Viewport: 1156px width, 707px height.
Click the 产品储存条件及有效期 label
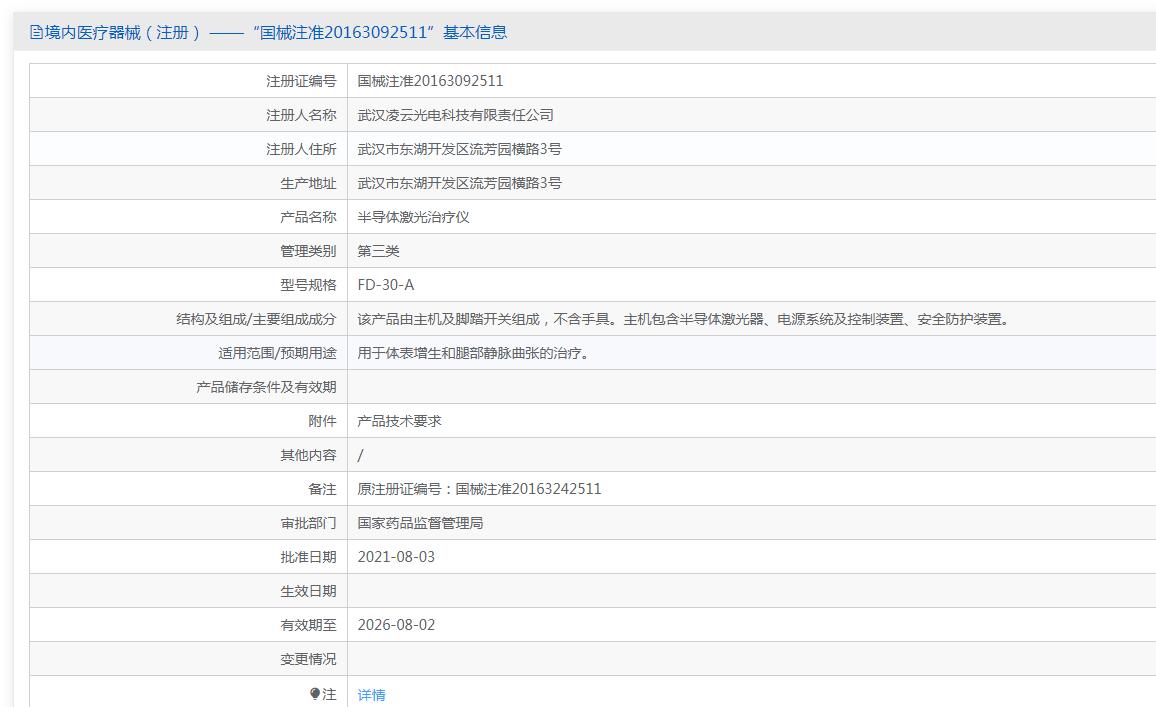(266, 387)
